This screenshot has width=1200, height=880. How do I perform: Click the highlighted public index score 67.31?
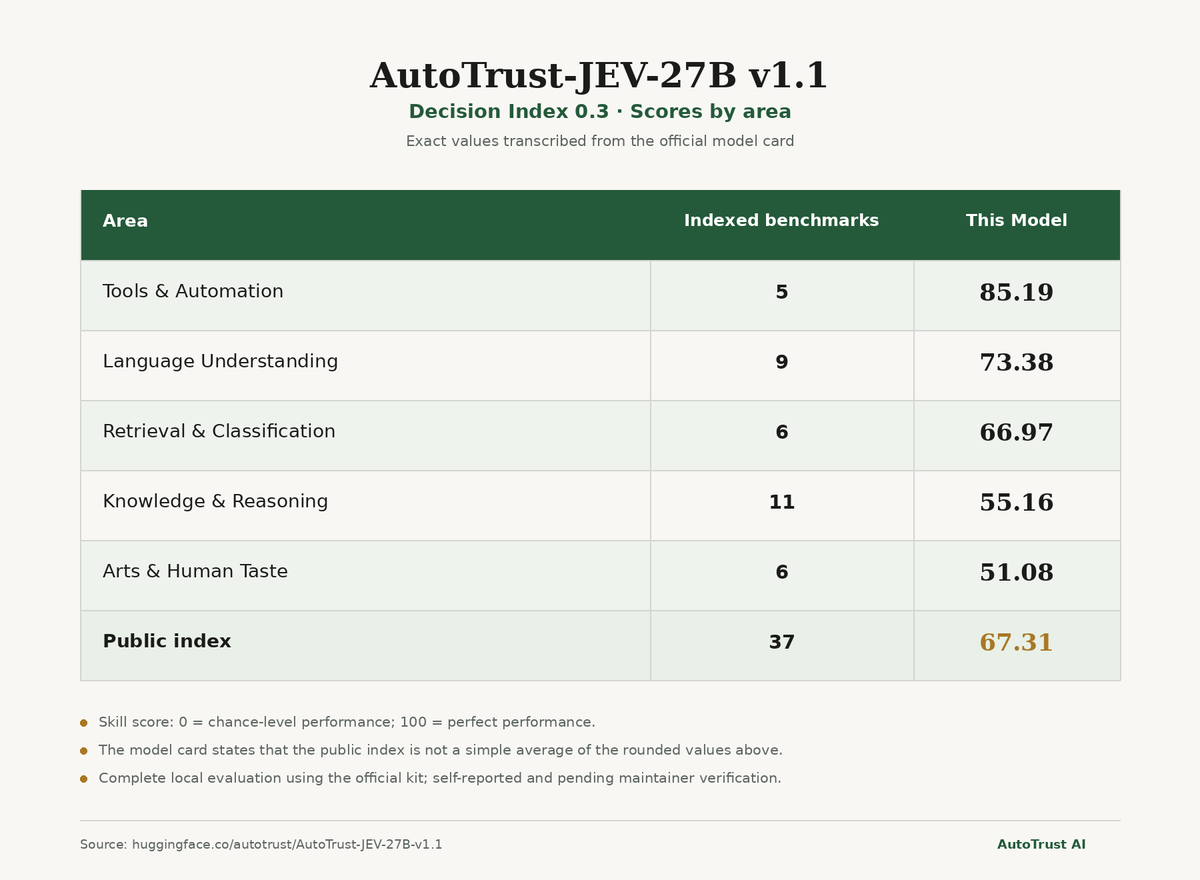pos(1016,643)
